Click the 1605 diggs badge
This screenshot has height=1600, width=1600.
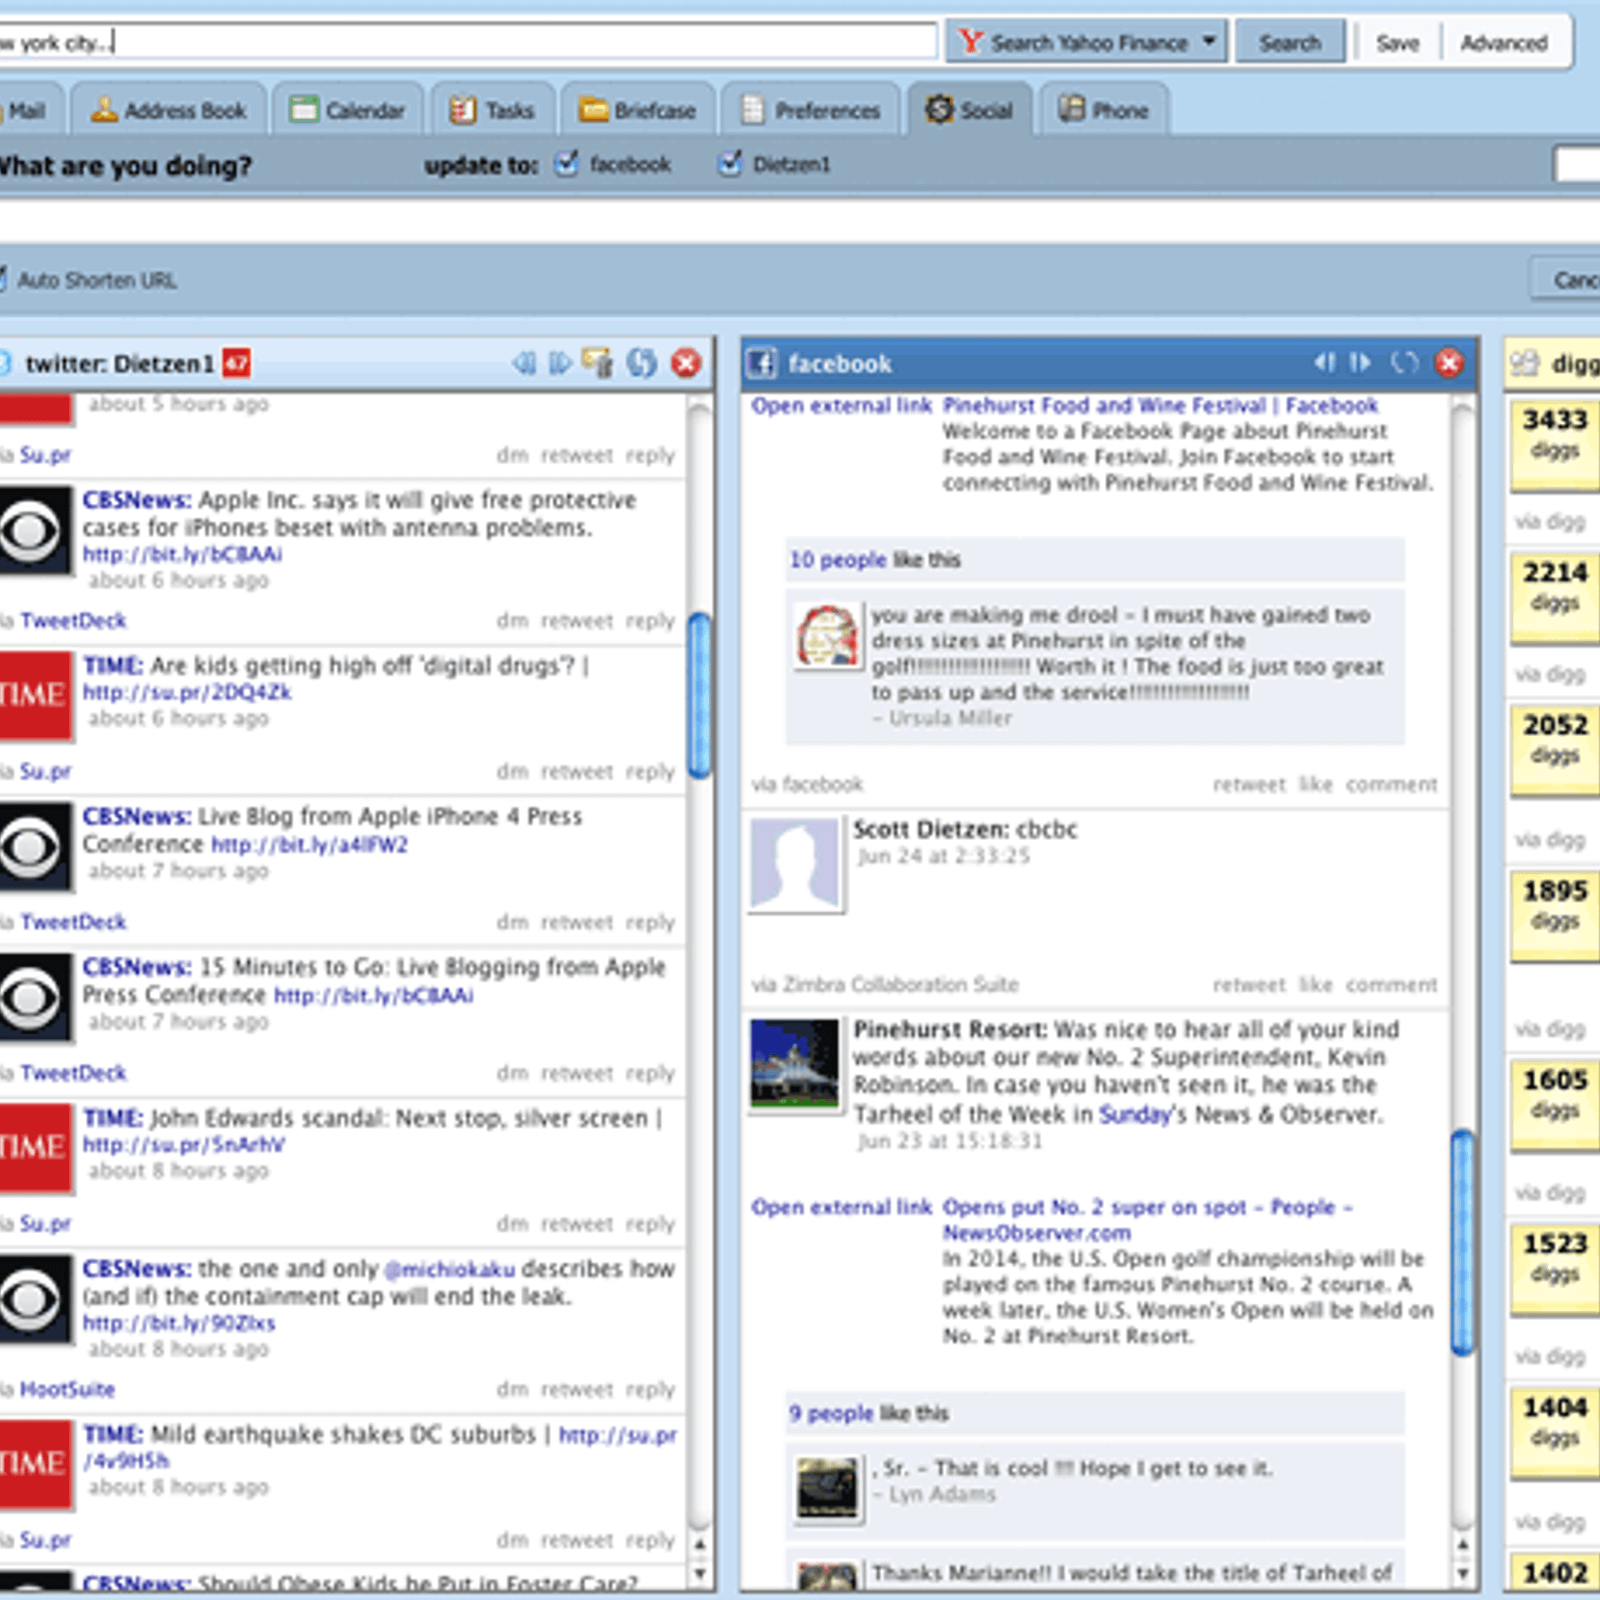click(x=1555, y=1104)
